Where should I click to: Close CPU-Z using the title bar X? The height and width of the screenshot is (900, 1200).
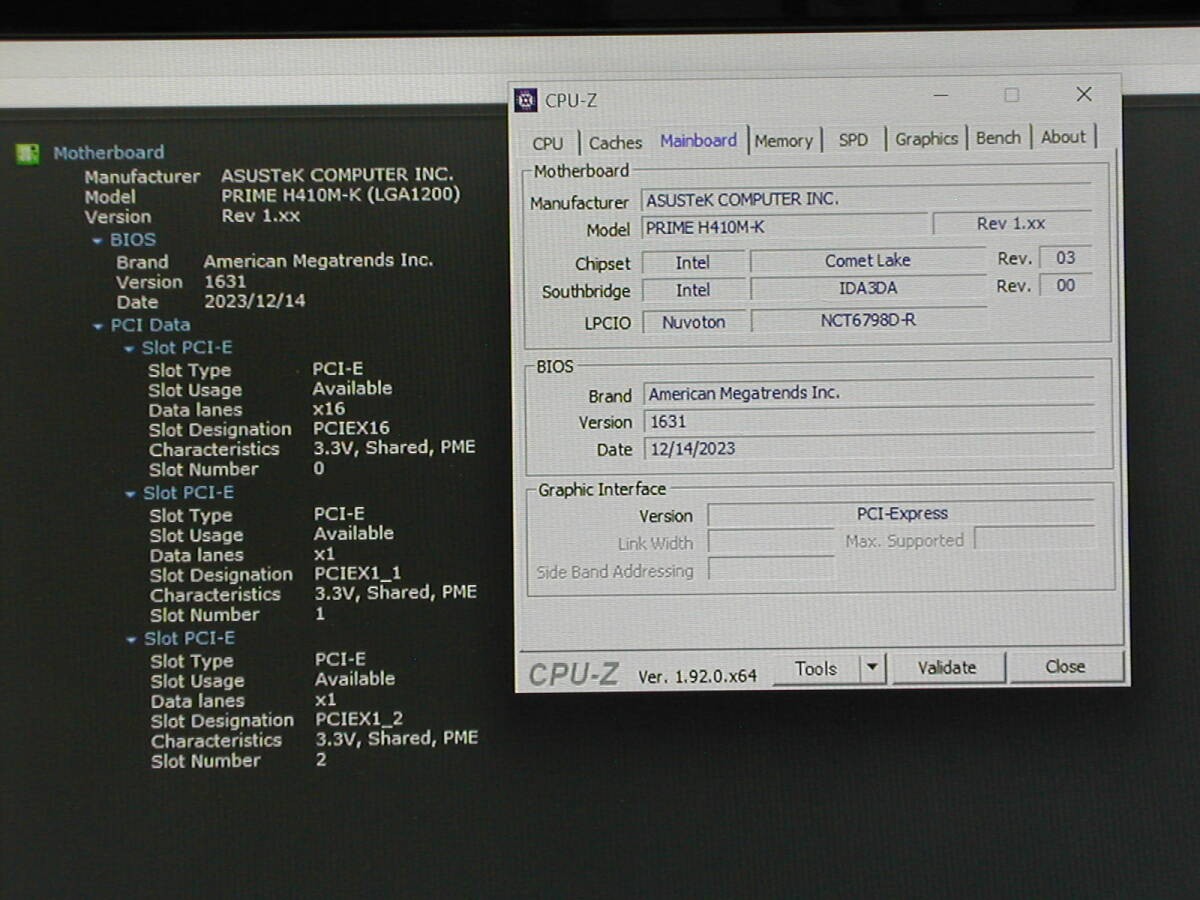pos(1084,94)
